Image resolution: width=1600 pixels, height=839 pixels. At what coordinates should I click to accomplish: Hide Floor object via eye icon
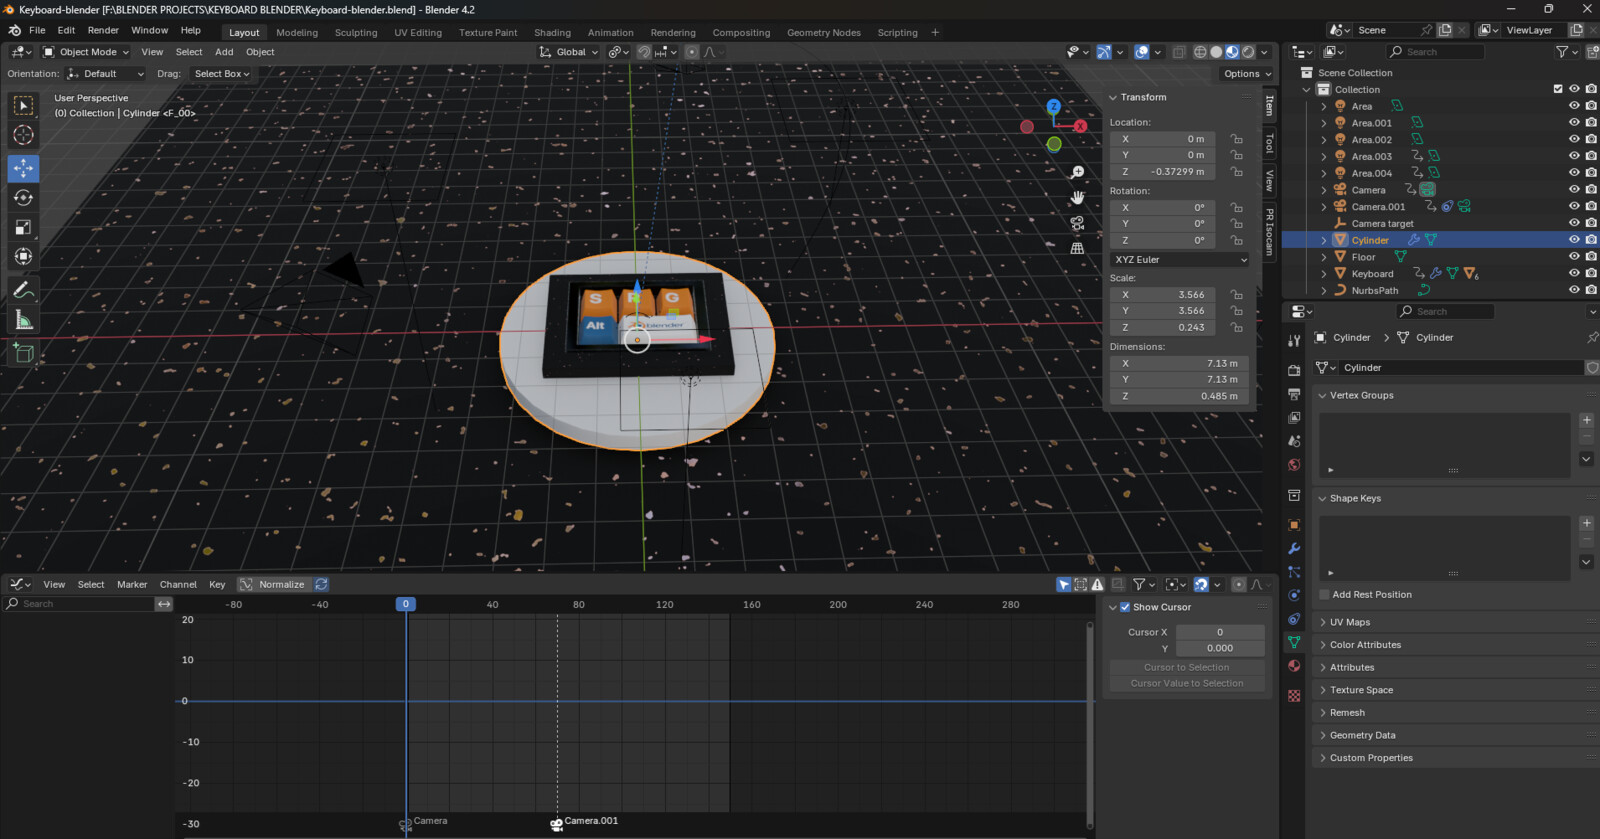[x=1574, y=257]
